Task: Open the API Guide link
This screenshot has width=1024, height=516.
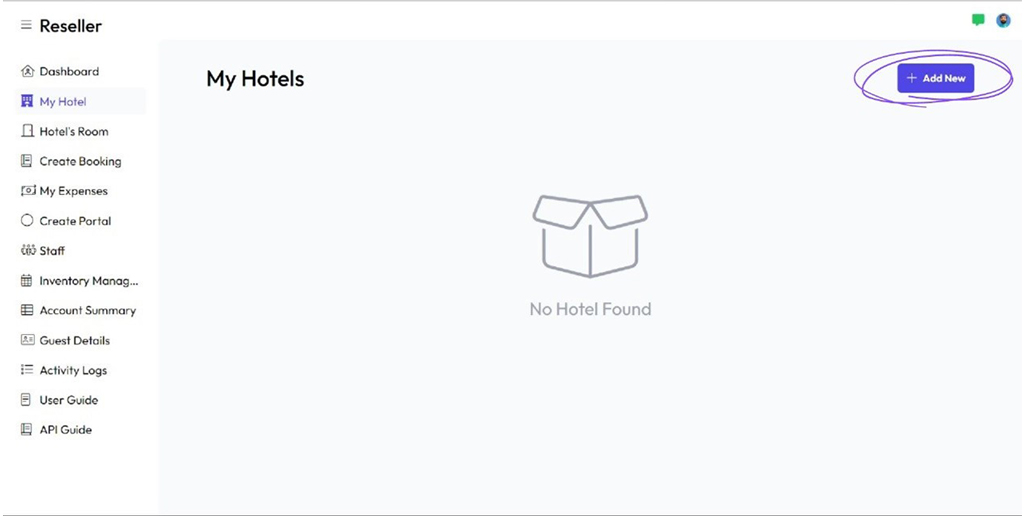Action: point(65,430)
